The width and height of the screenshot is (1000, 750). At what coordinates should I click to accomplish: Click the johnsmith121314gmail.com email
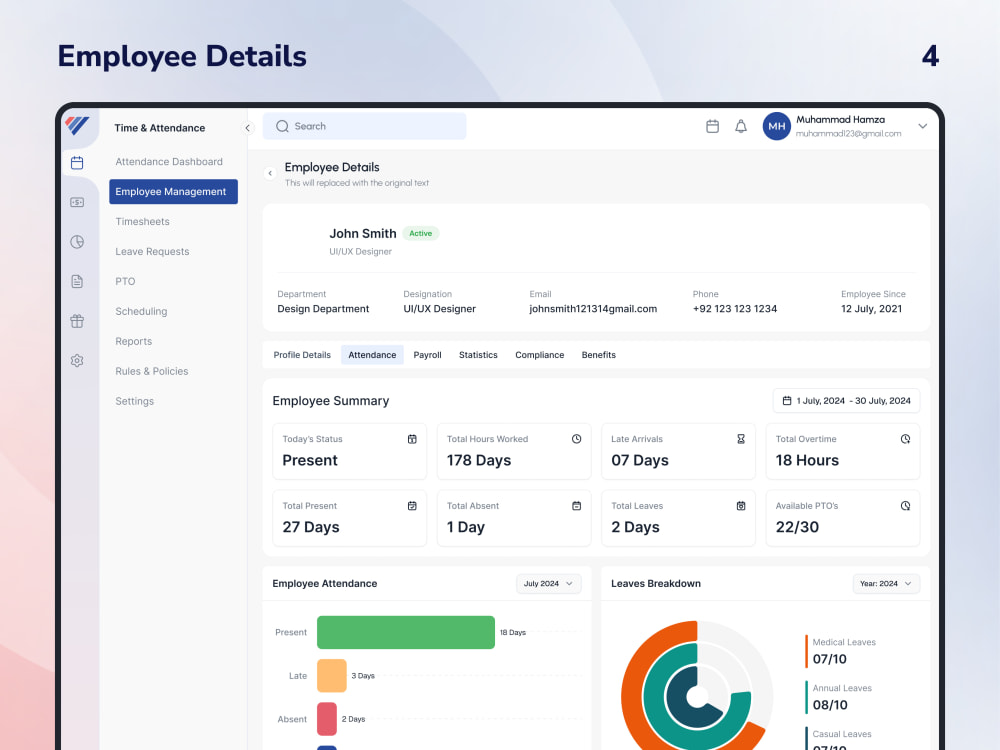(x=593, y=309)
